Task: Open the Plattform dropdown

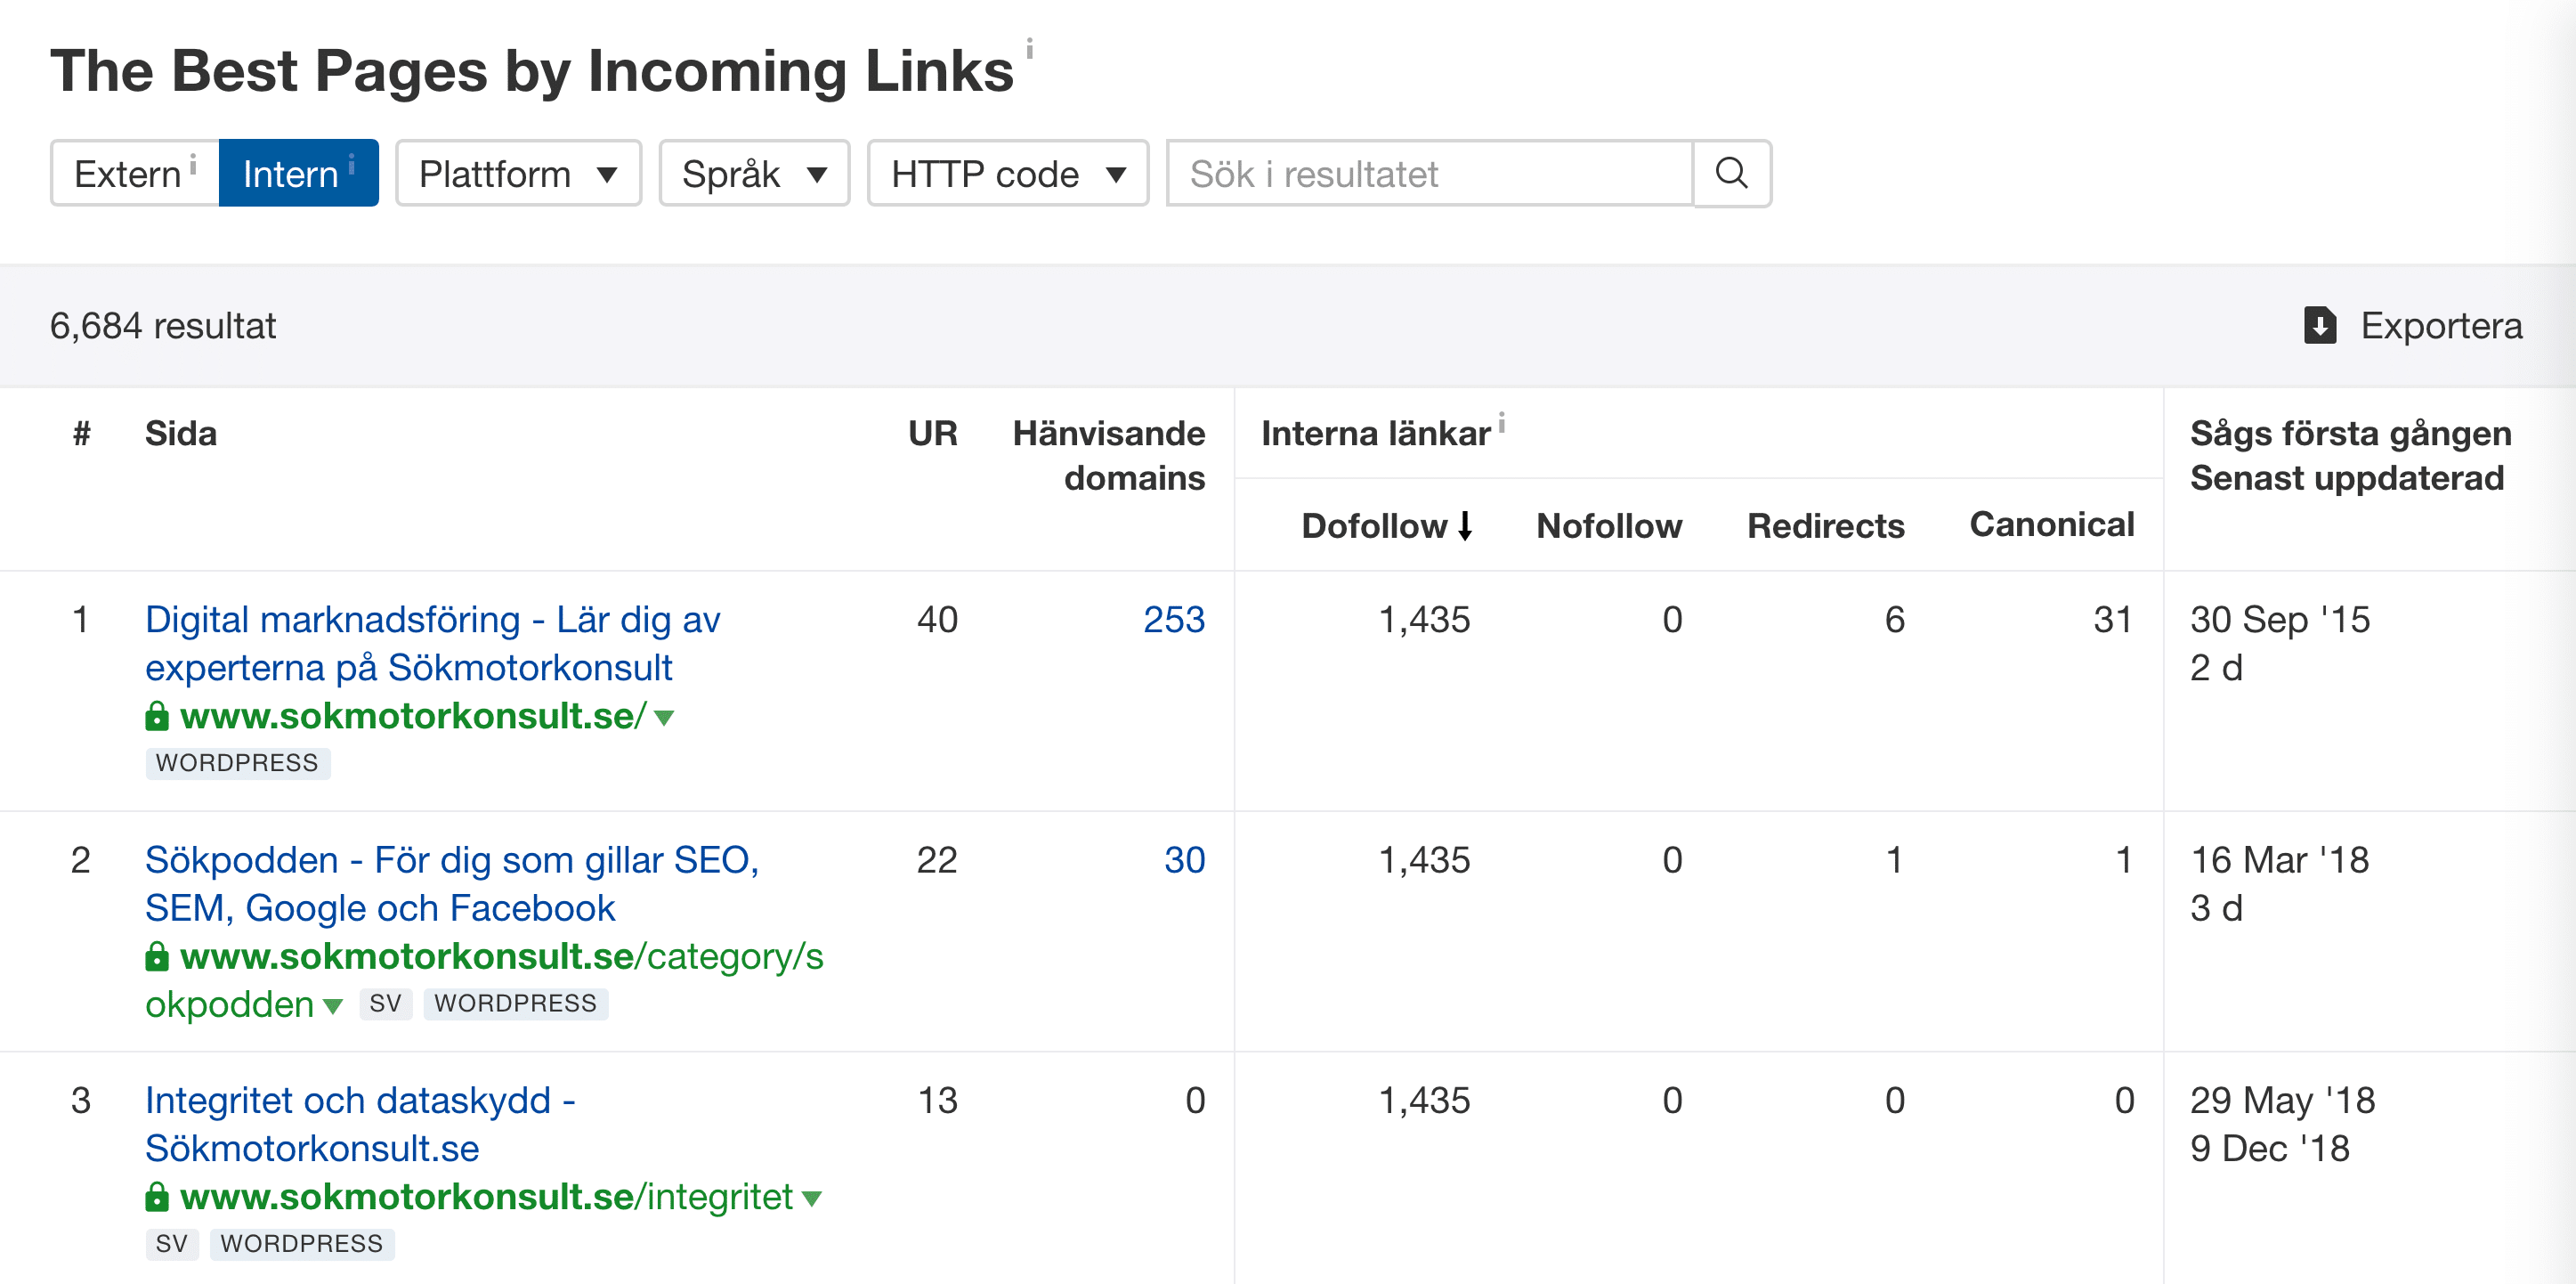Action: 517,173
